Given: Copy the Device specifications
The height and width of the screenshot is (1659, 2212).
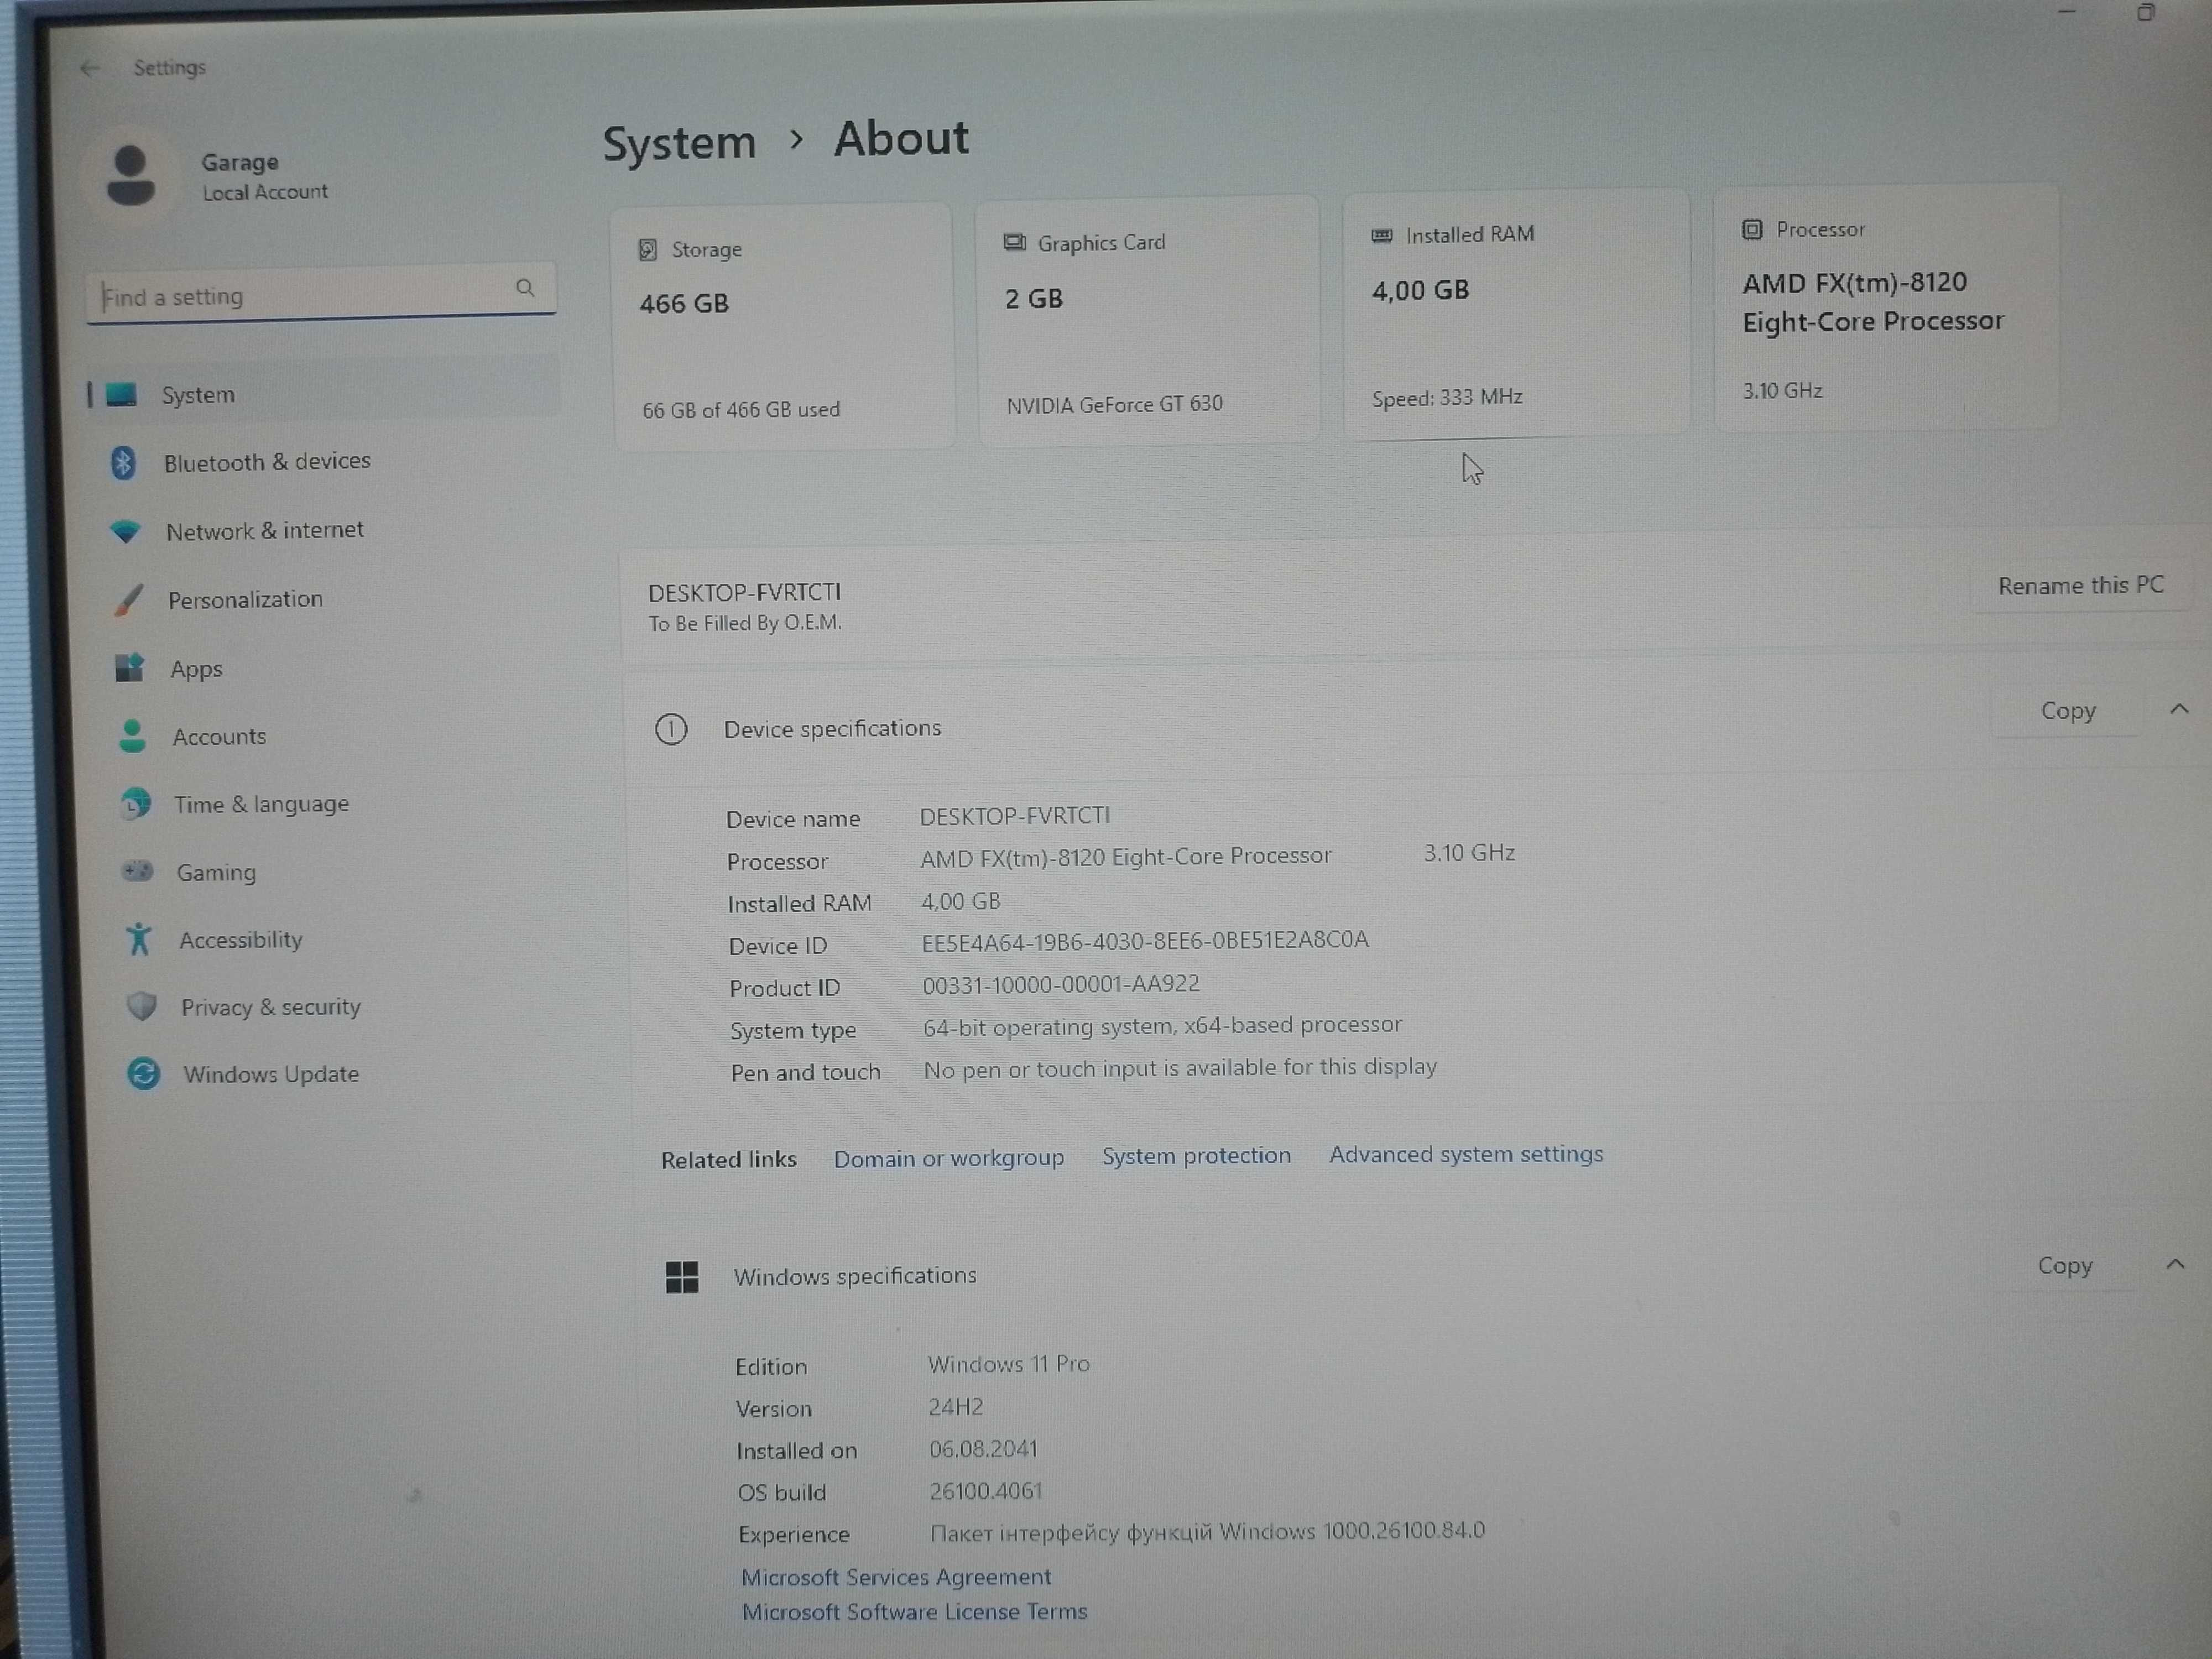Looking at the screenshot, I should pyautogui.click(x=2068, y=711).
